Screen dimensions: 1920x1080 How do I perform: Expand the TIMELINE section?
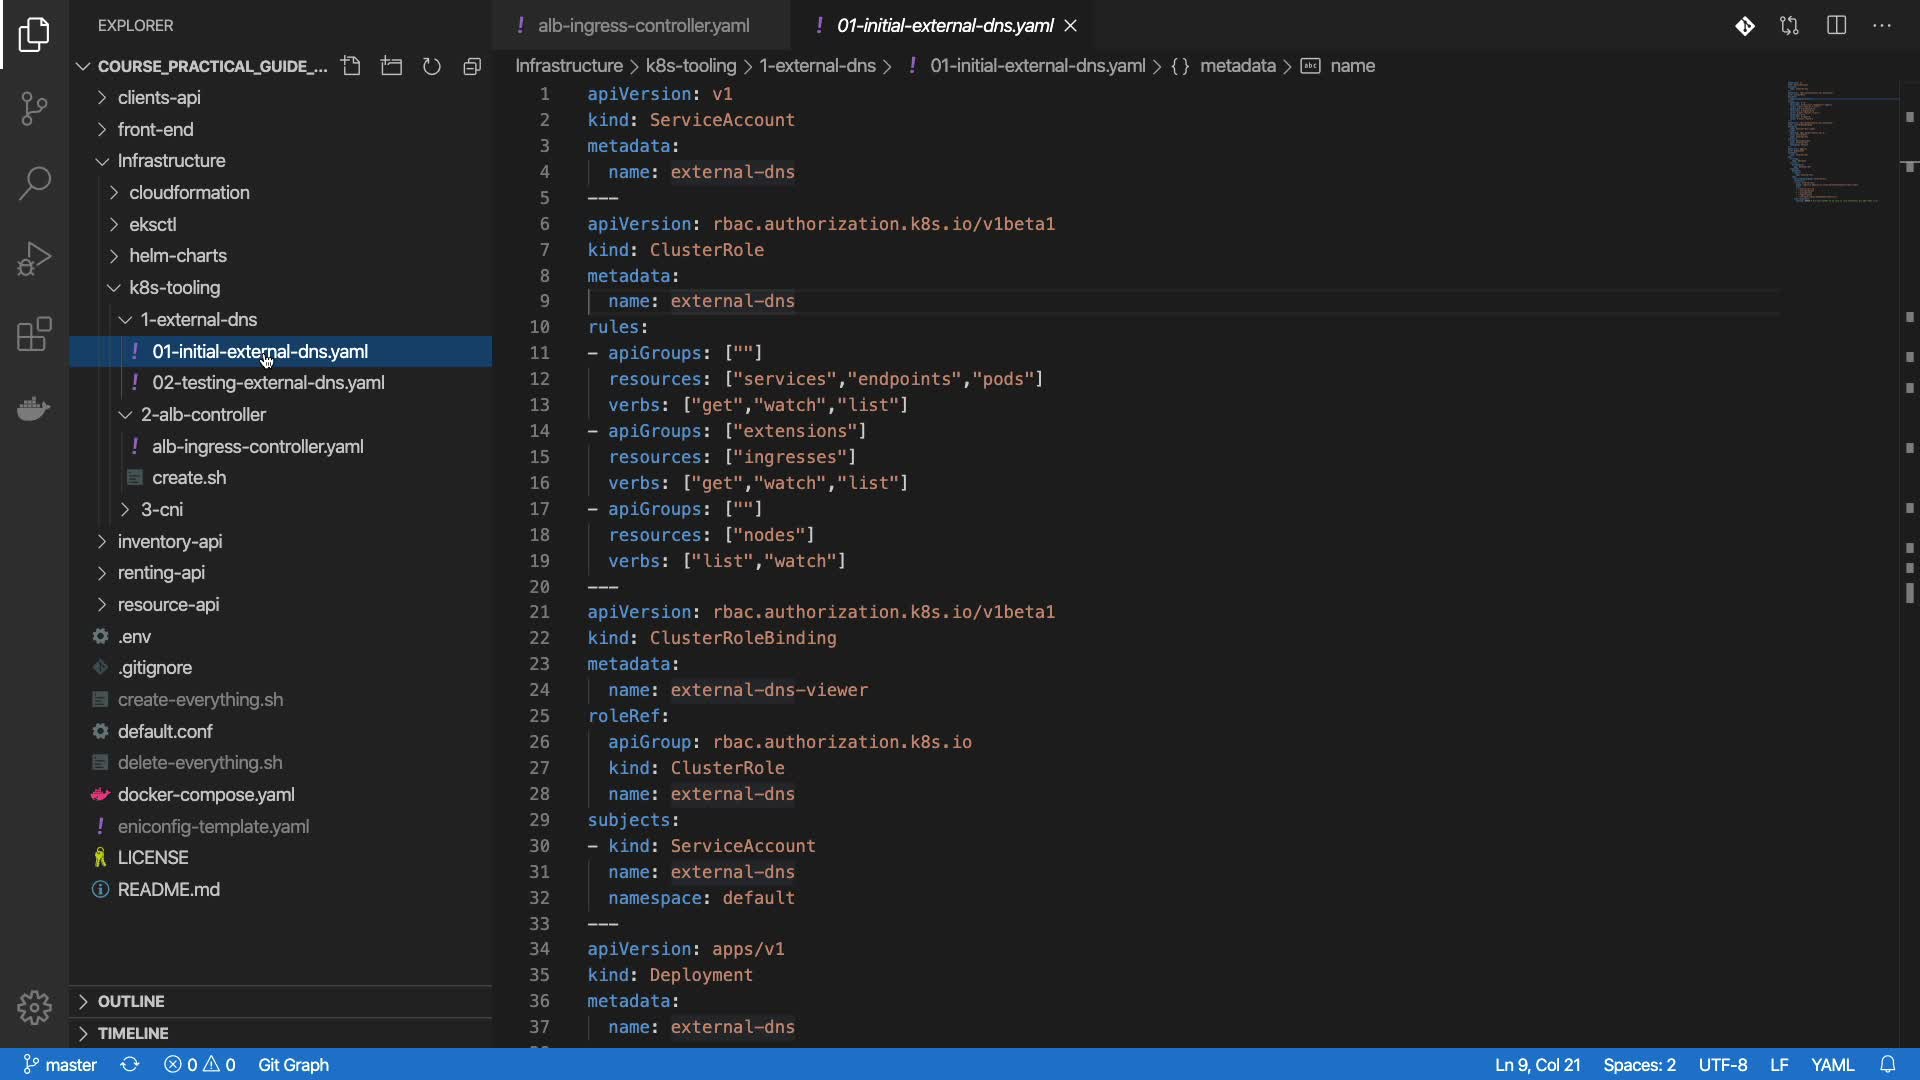[133, 1033]
